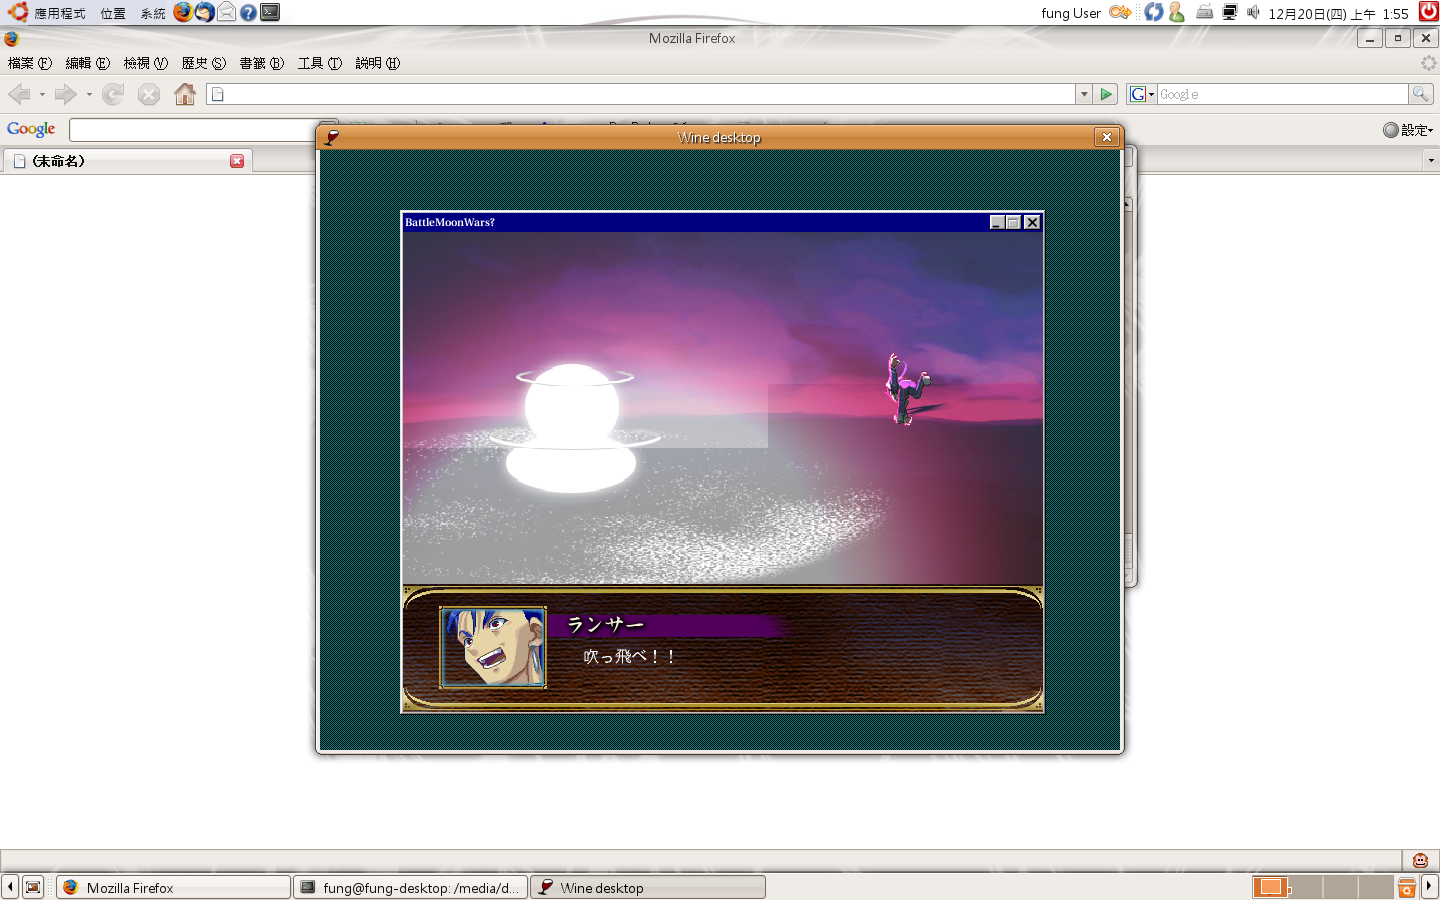
Task: Open the Ubuntu logo applications menu
Action: tap(17, 12)
